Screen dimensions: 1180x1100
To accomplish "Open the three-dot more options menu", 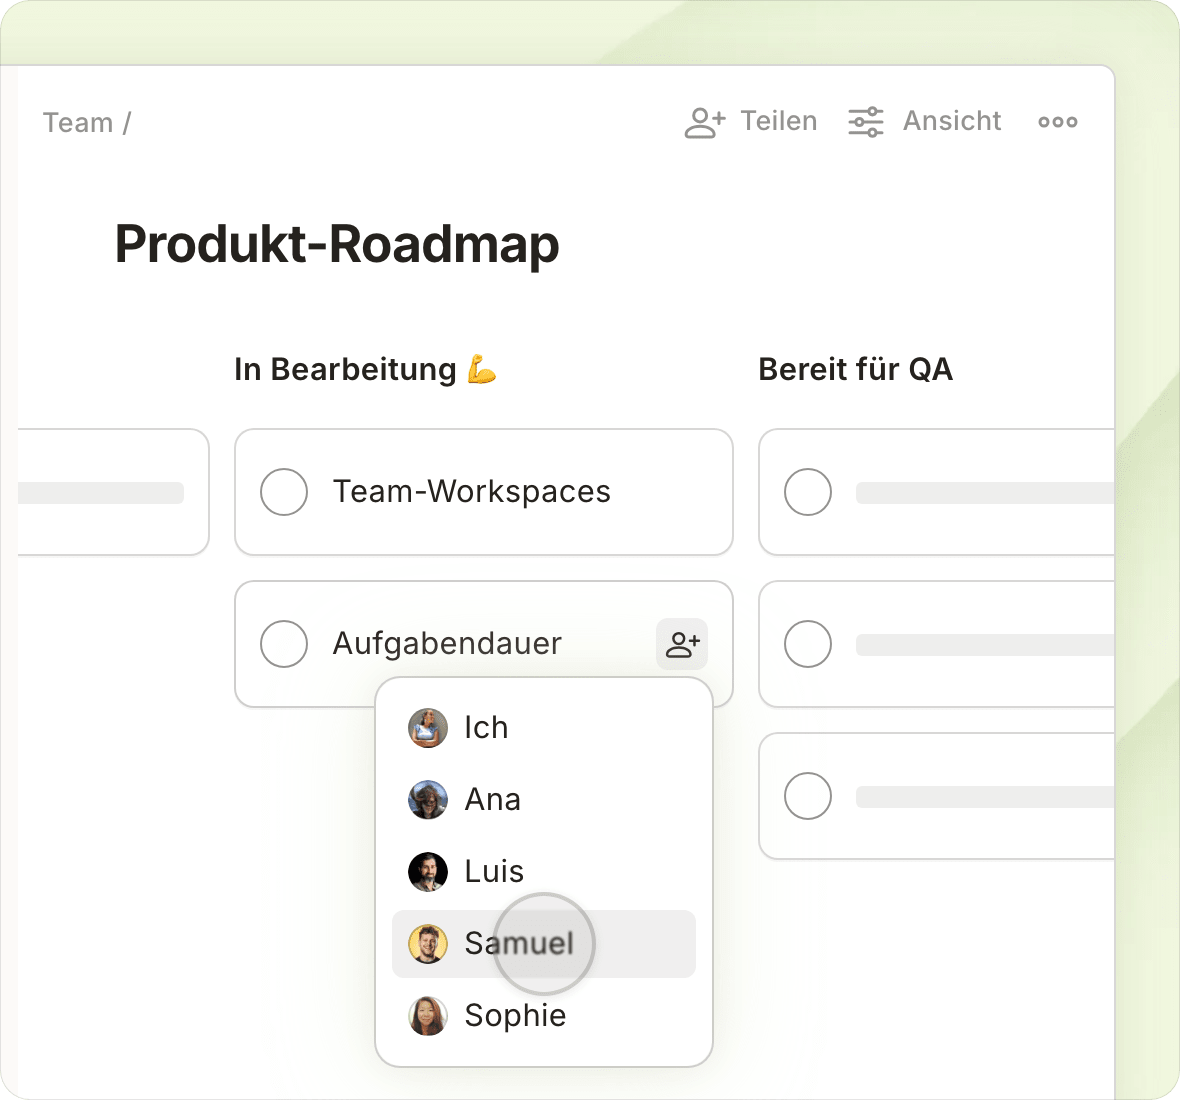I will pos(1057,122).
